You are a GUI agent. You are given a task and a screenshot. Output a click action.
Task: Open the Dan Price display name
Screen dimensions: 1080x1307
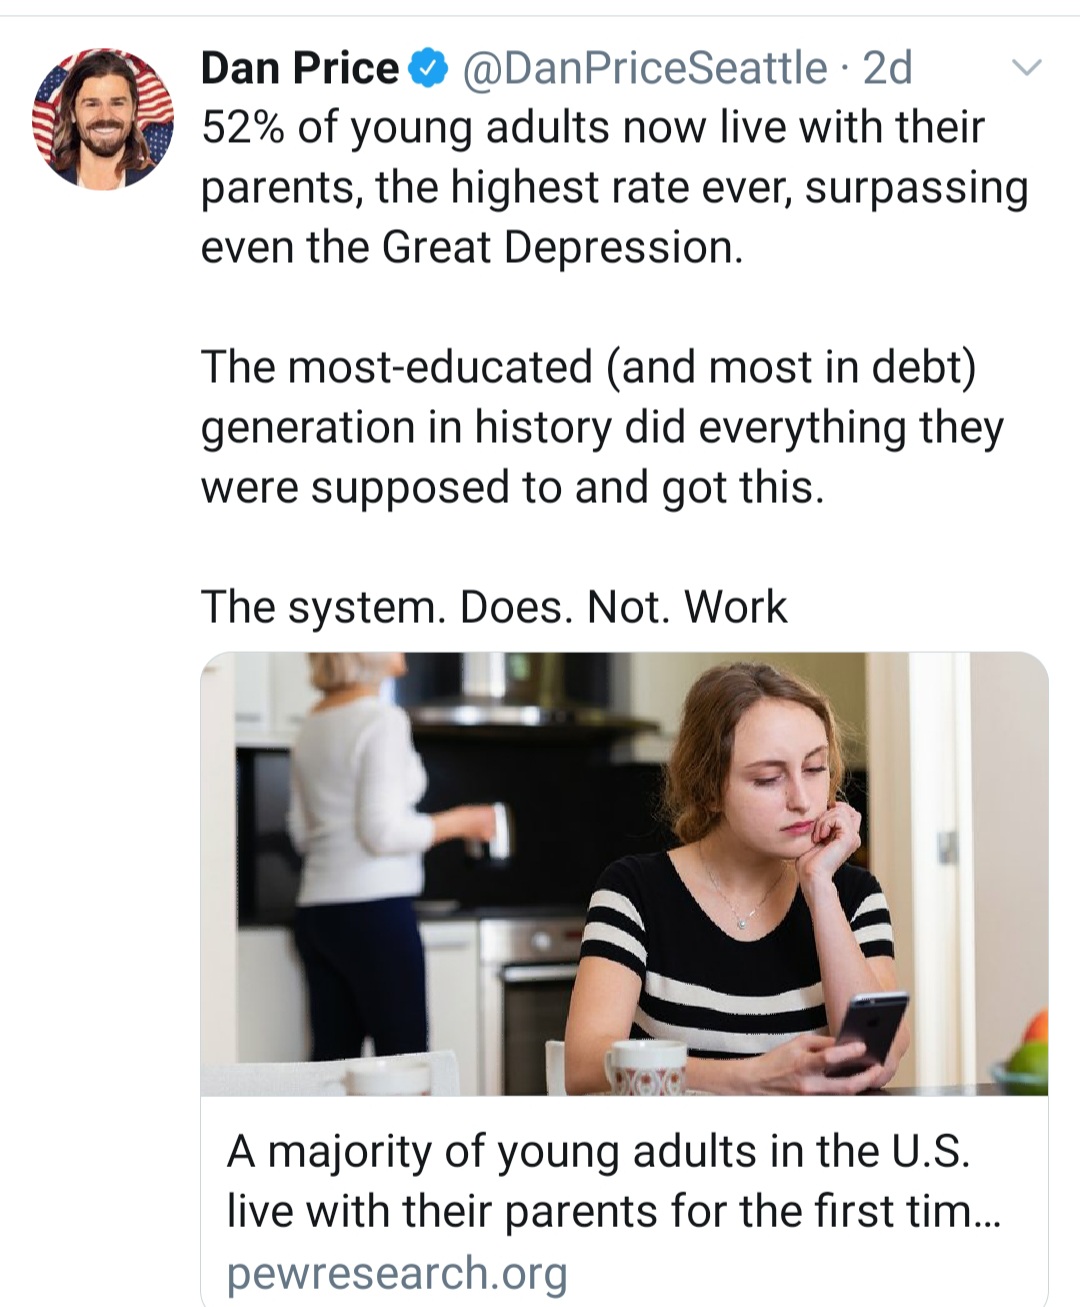pyautogui.click(x=299, y=69)
